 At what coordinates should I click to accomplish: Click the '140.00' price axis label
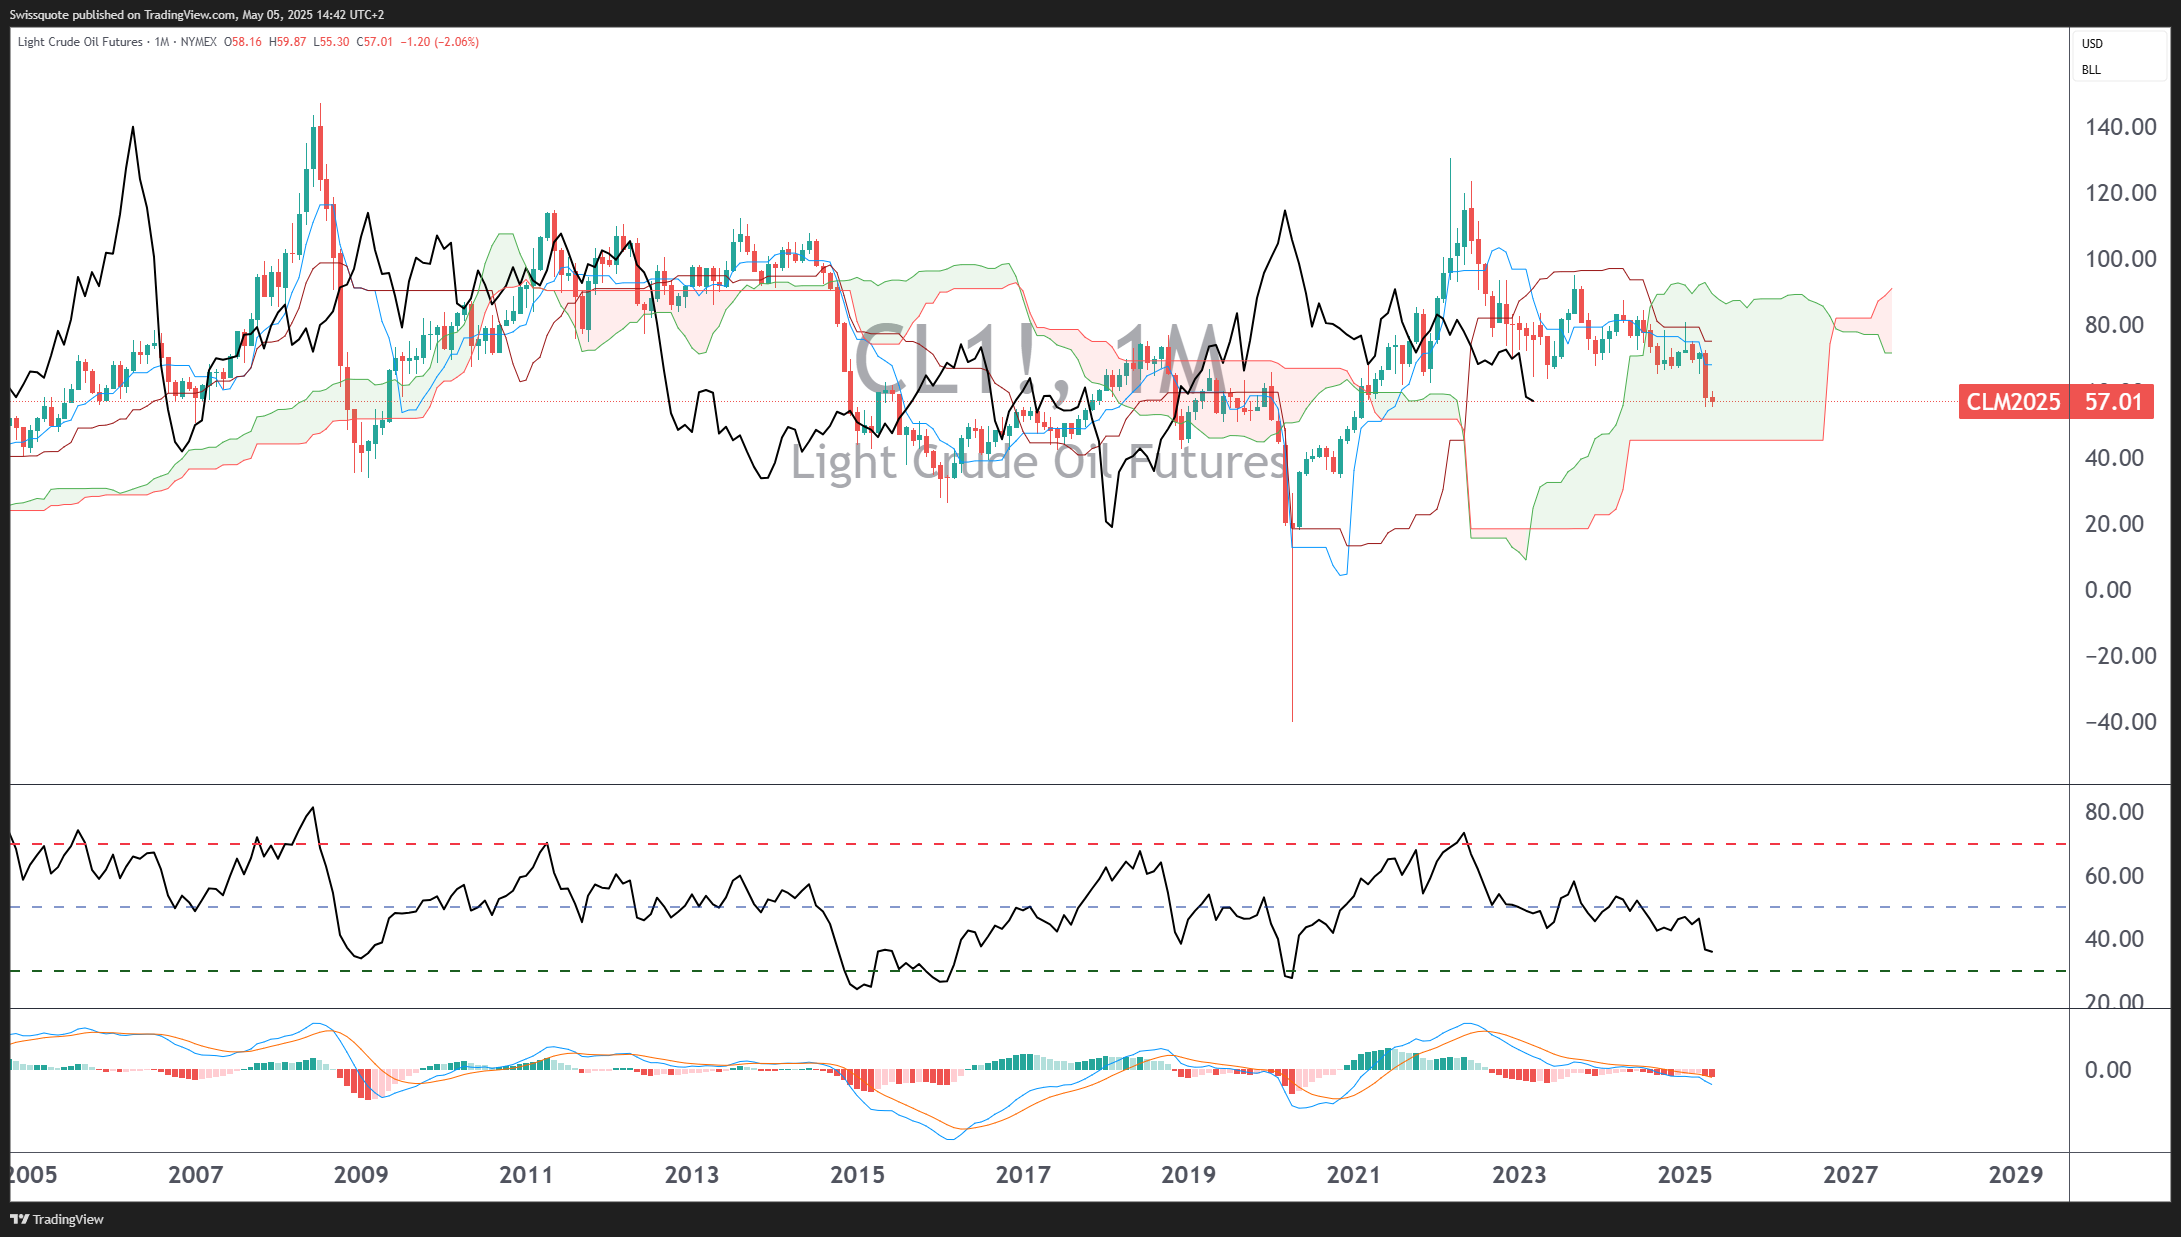pos(2120,127)
